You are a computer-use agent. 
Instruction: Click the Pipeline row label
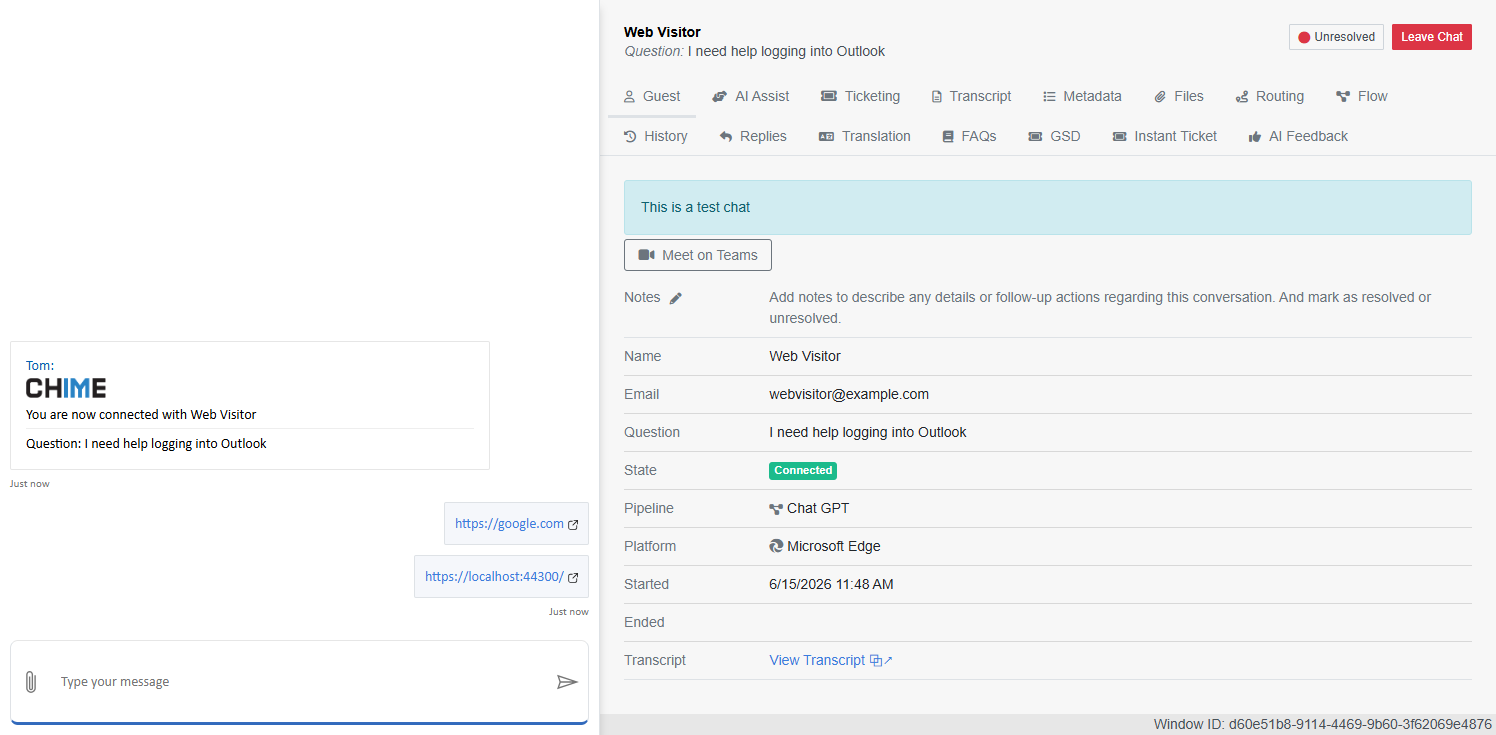tap(649, 508)
